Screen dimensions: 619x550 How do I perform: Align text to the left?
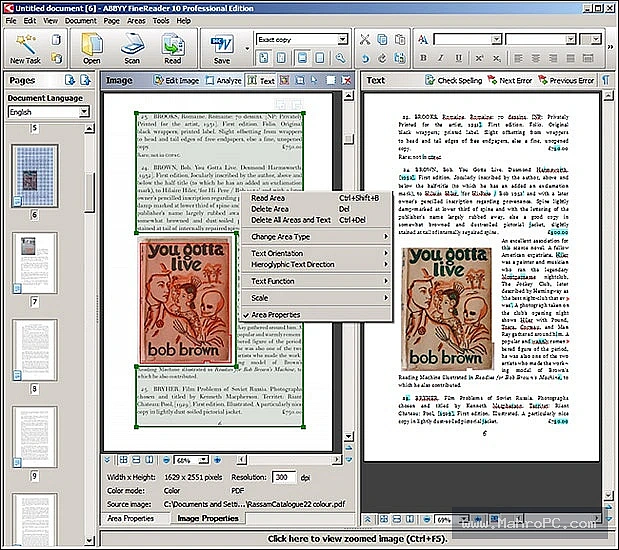518,58
